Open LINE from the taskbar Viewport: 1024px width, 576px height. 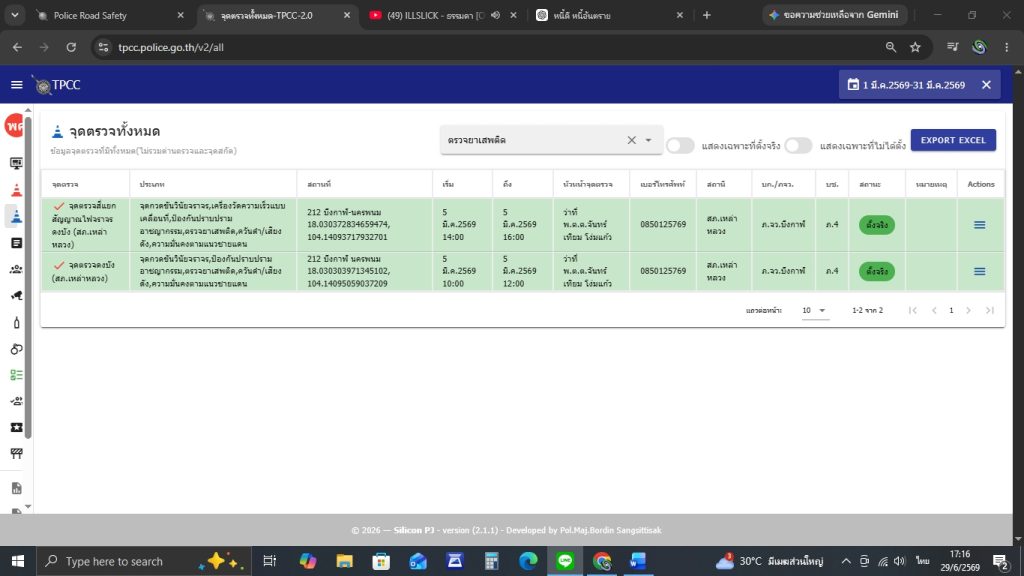click(x=565, y=561)
